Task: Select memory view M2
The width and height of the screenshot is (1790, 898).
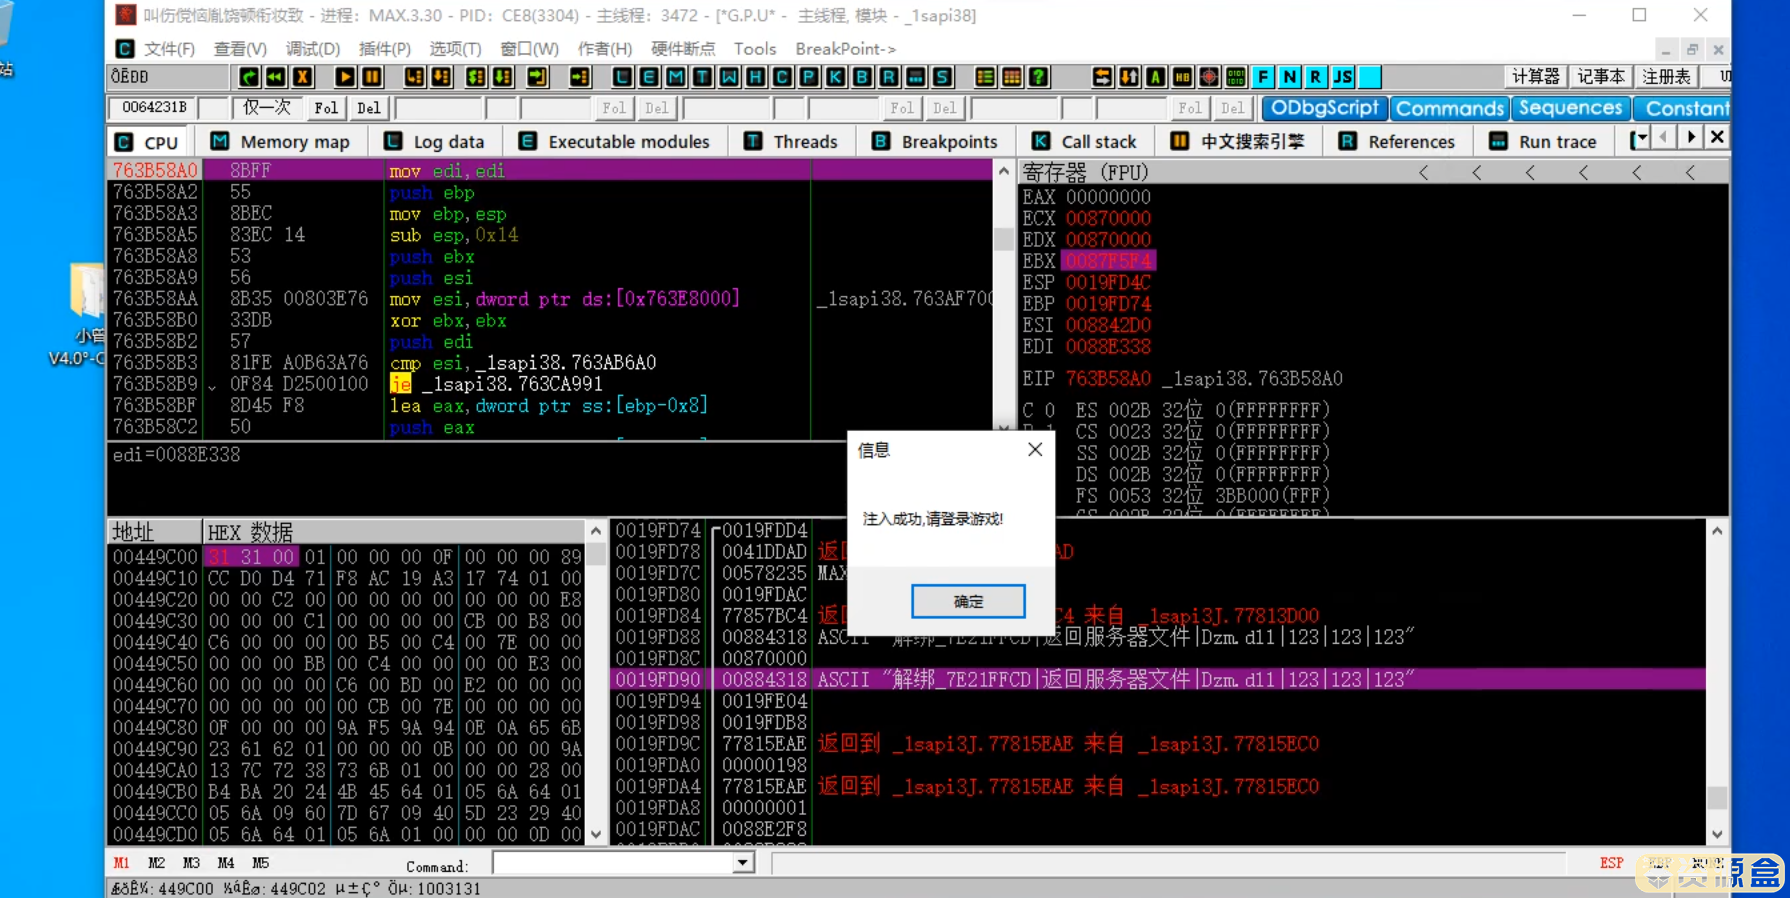Action: (156, 863)
